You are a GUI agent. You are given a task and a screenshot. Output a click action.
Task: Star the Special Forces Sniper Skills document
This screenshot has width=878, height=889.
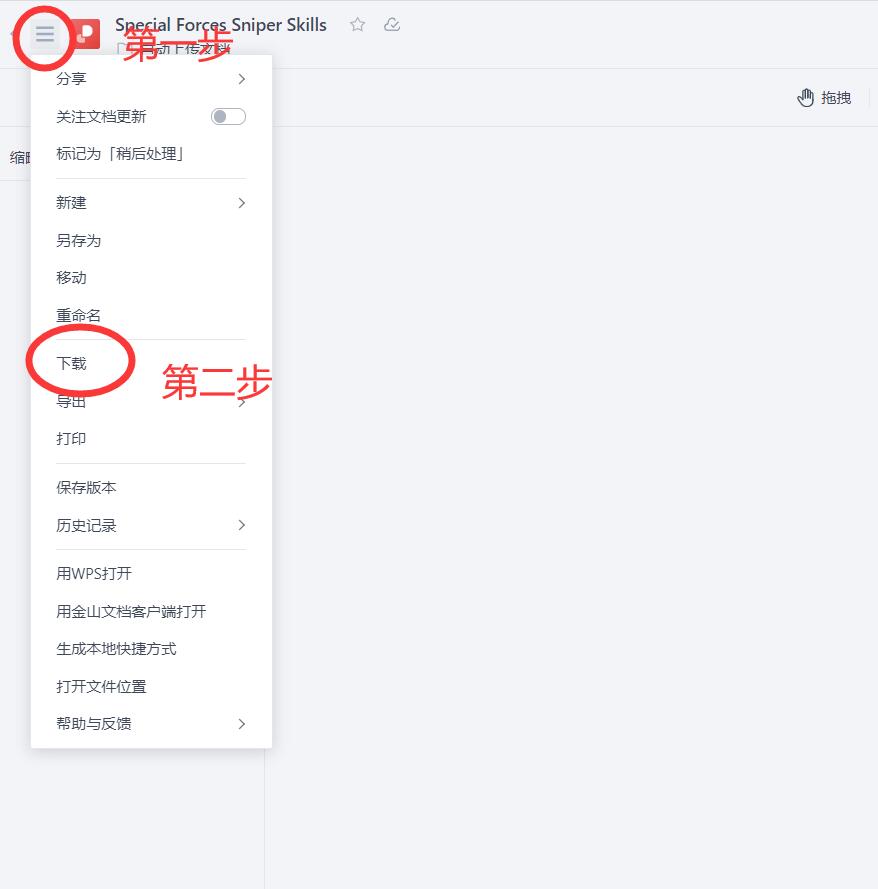(357, 24)
